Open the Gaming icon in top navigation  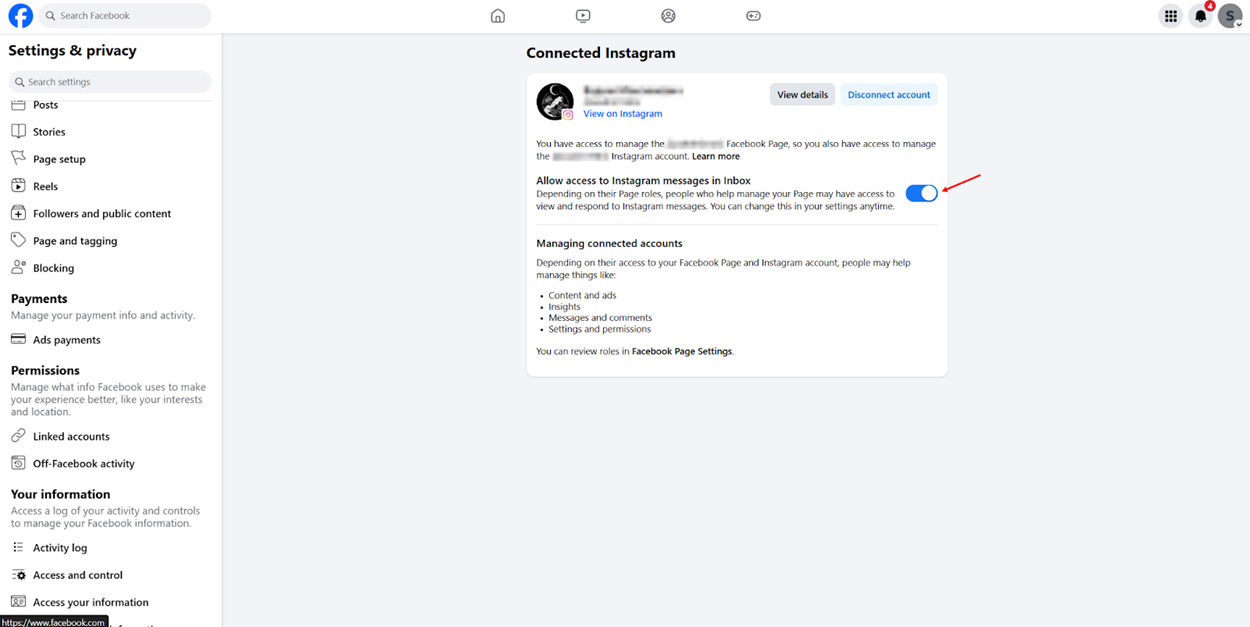(x=753, y=15)
